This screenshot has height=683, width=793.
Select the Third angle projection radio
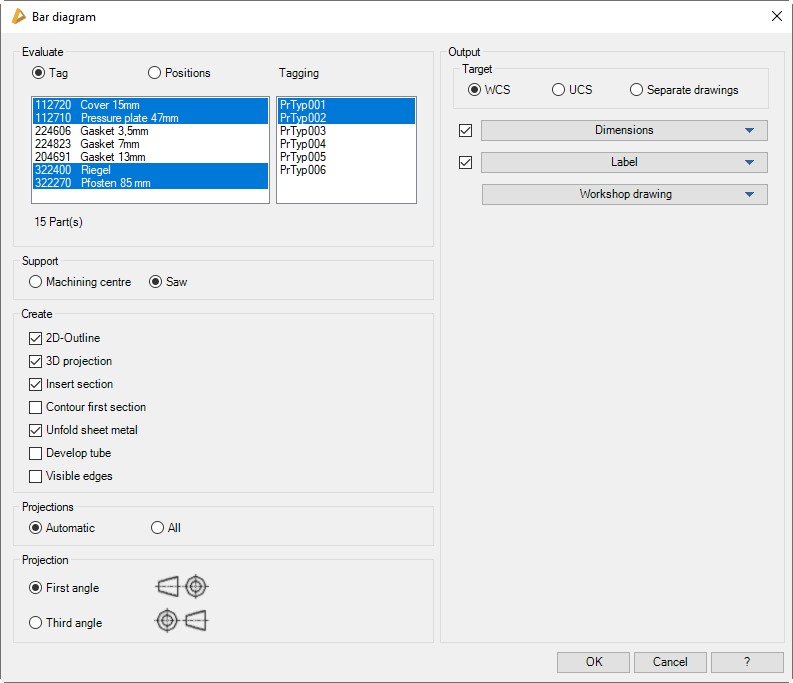(36, 623)
